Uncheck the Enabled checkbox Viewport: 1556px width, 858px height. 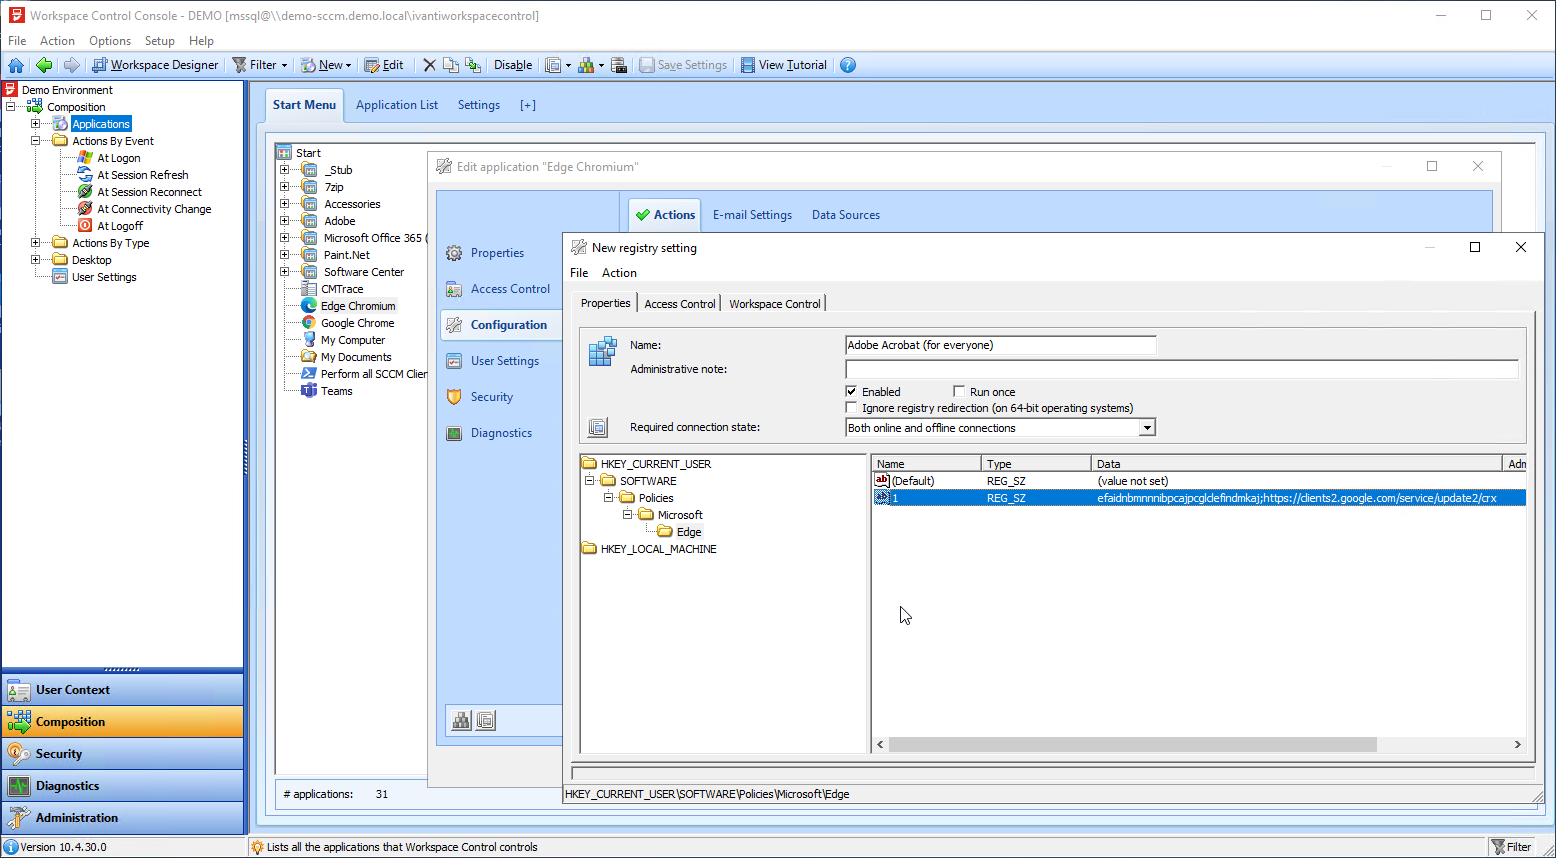pos(852,392)
